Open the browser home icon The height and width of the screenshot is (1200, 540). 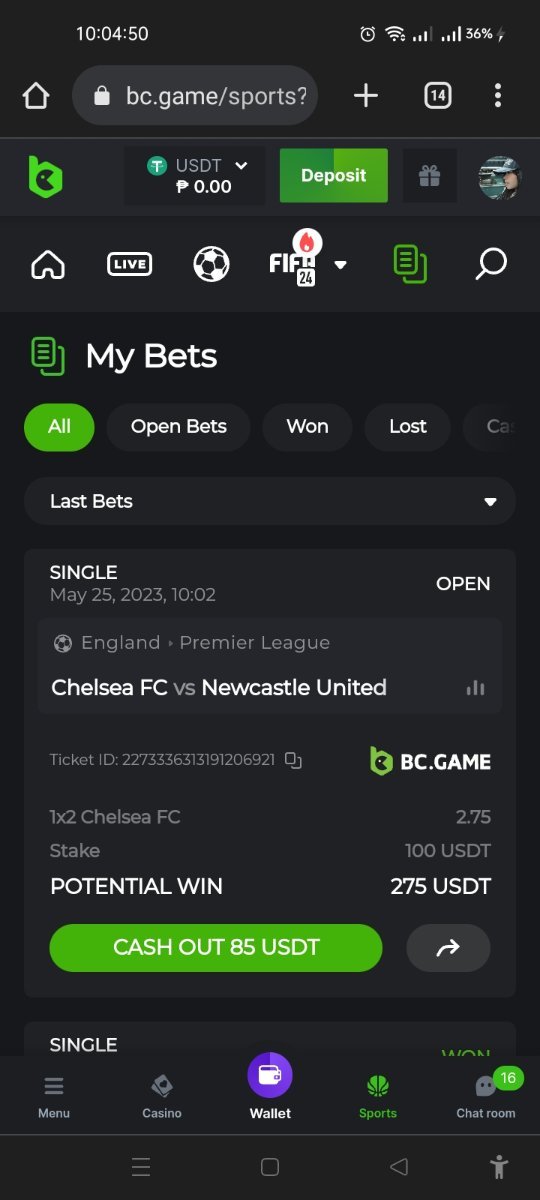click(36, 96)
